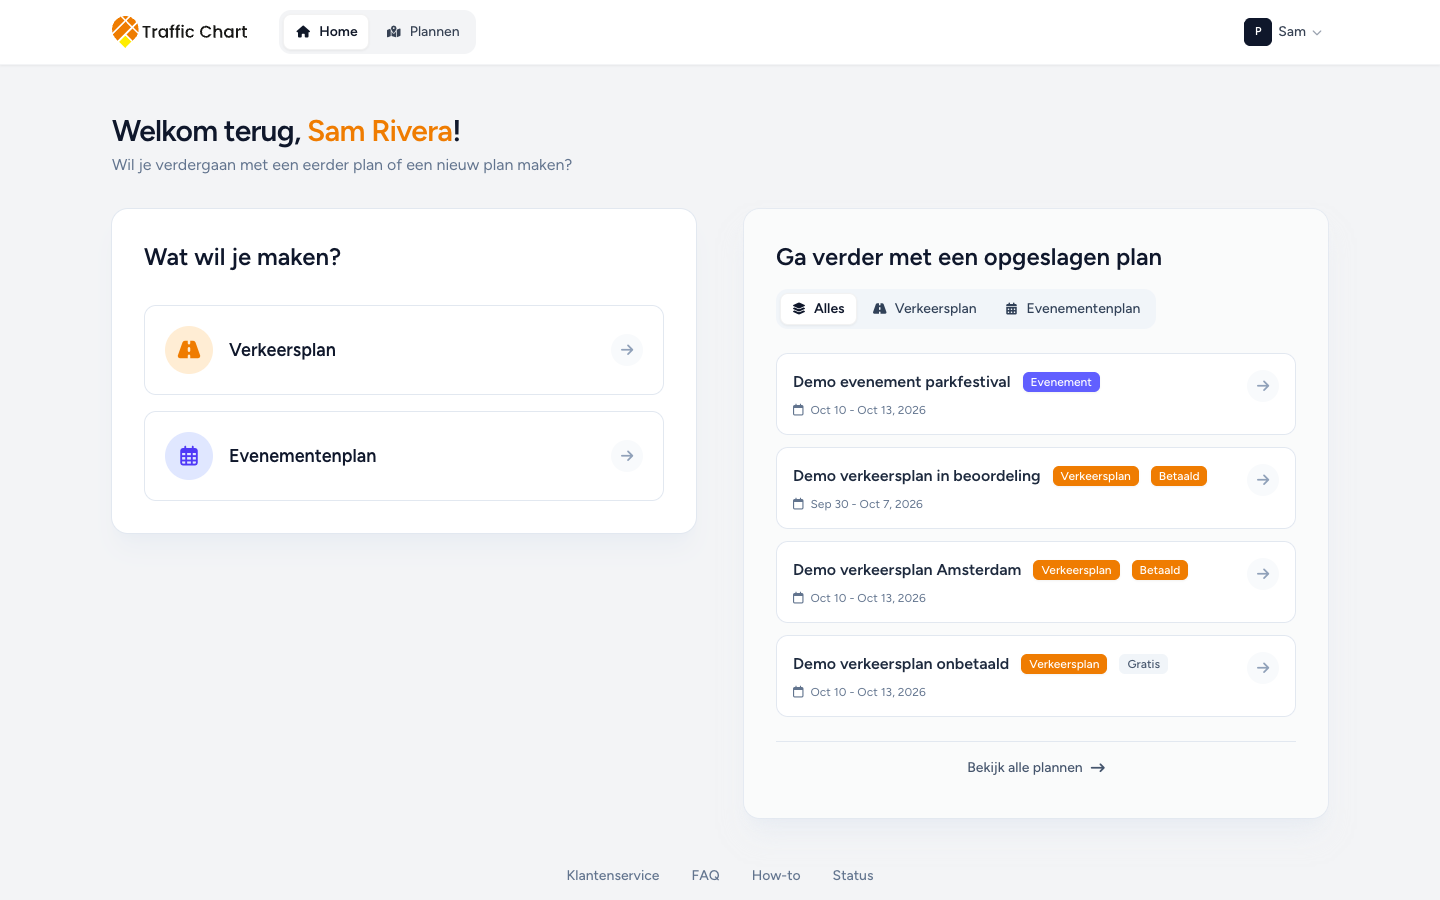Click the P avatar badge
1440x900 pixels.
1258,32
